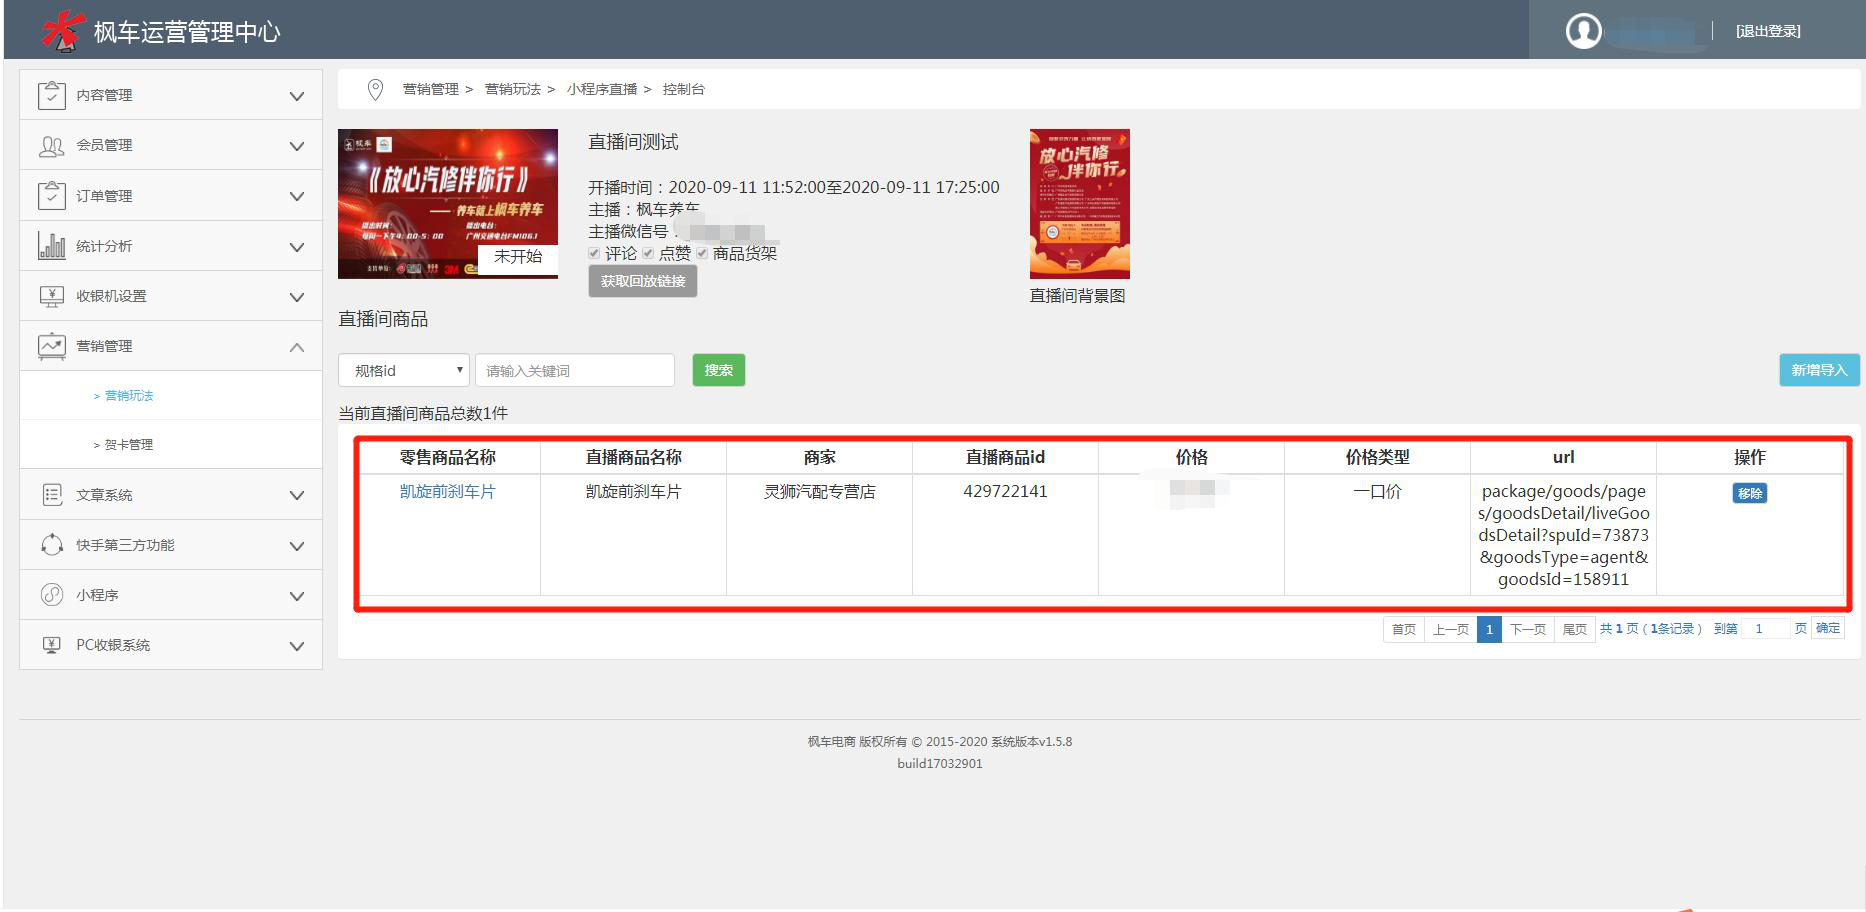Viewport: 1866px width, 912px height.
Task: Expand 内容管理 with its chevron
Action: tap(297, 96)
